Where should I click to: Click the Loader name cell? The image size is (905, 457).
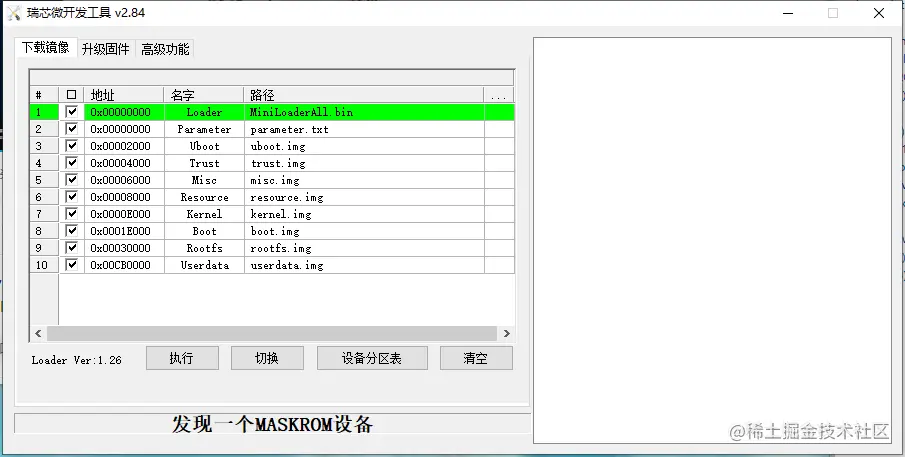click(204, 112)
